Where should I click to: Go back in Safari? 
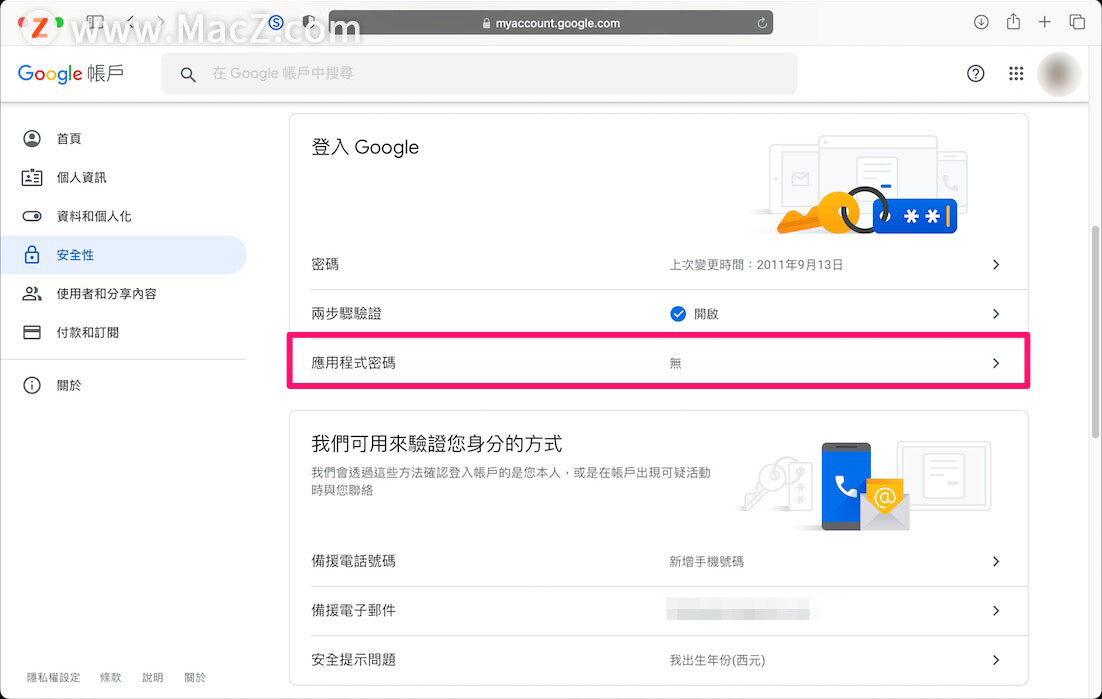(x=131, y=22)
